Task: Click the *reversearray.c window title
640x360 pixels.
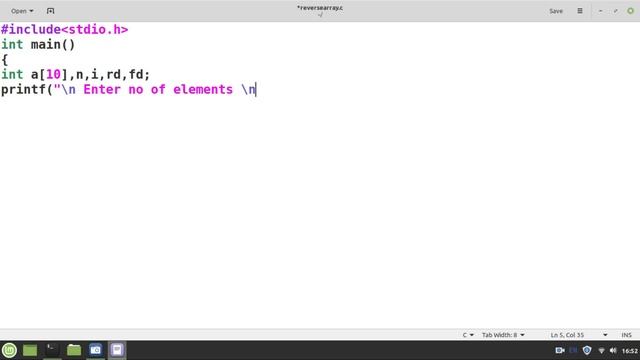Action: point(320,8)
